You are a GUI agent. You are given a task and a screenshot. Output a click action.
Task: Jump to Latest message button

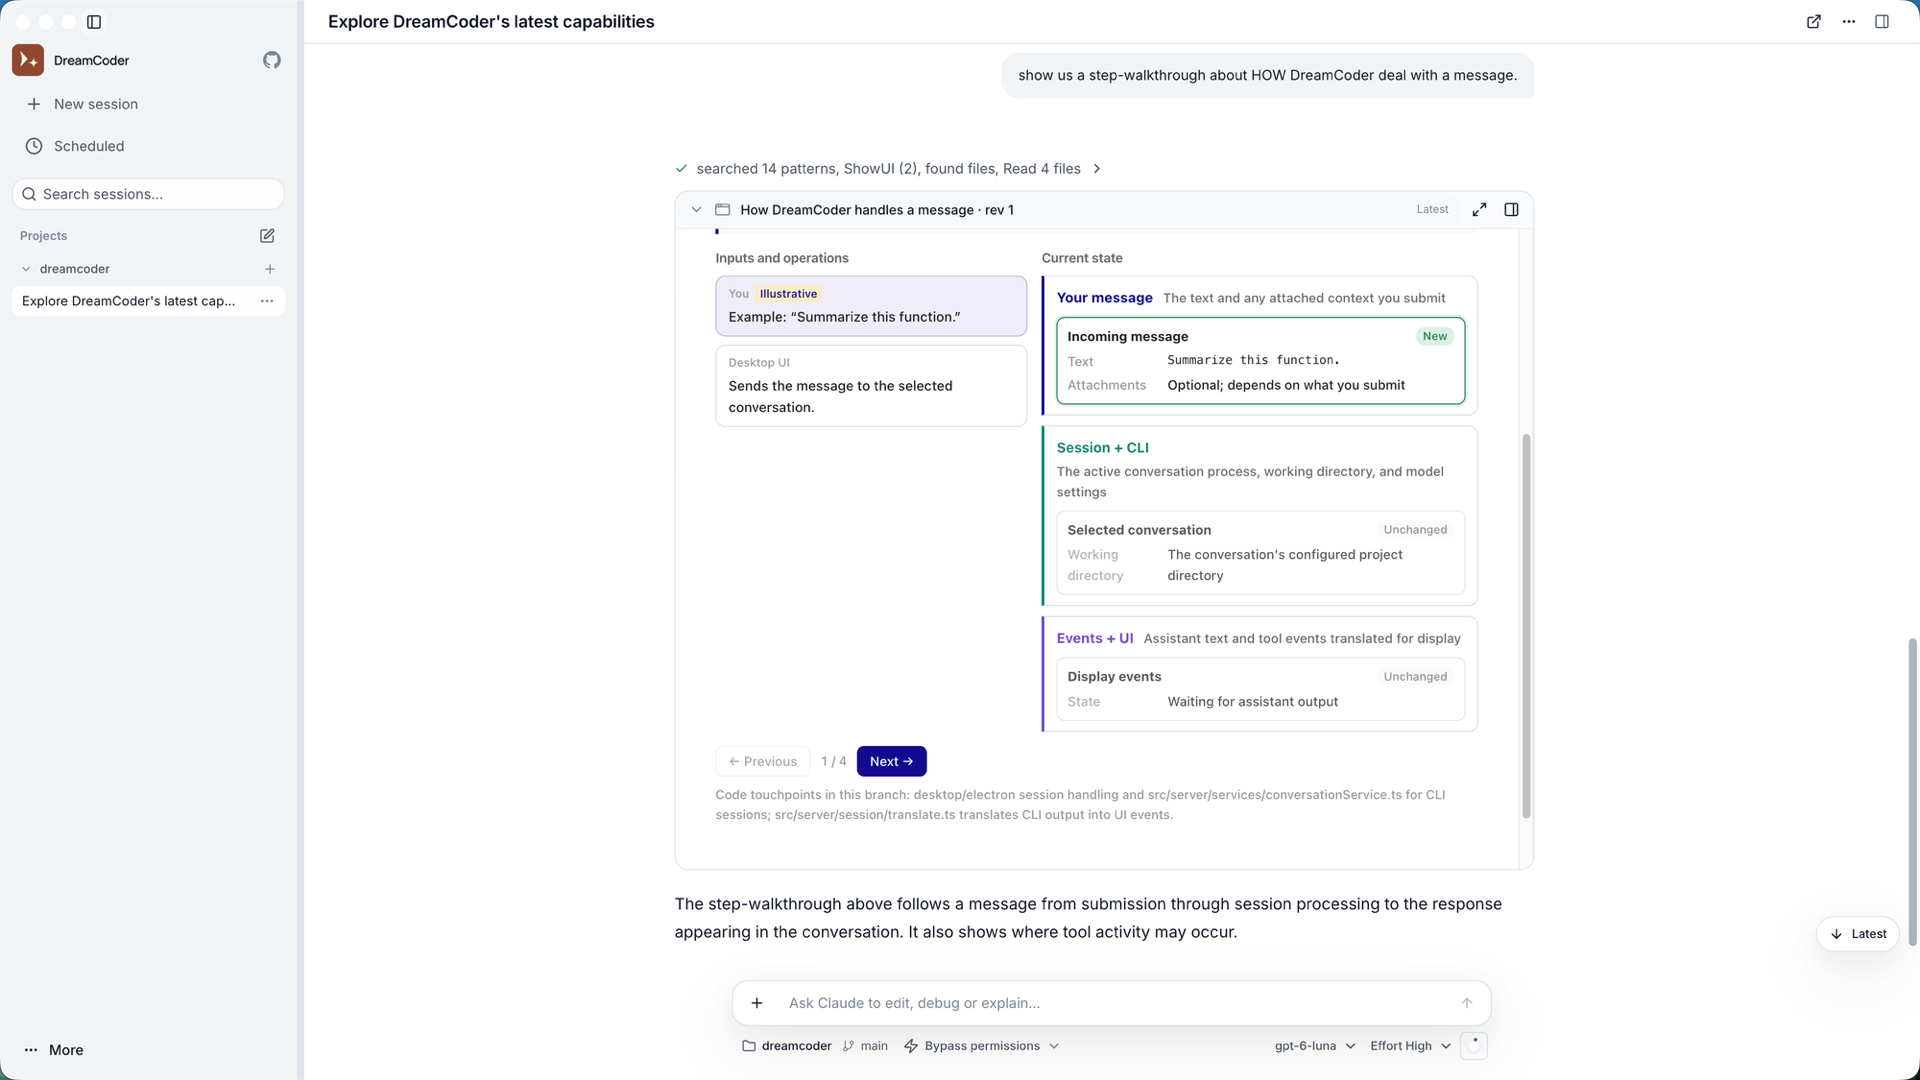click(1858, 934)
